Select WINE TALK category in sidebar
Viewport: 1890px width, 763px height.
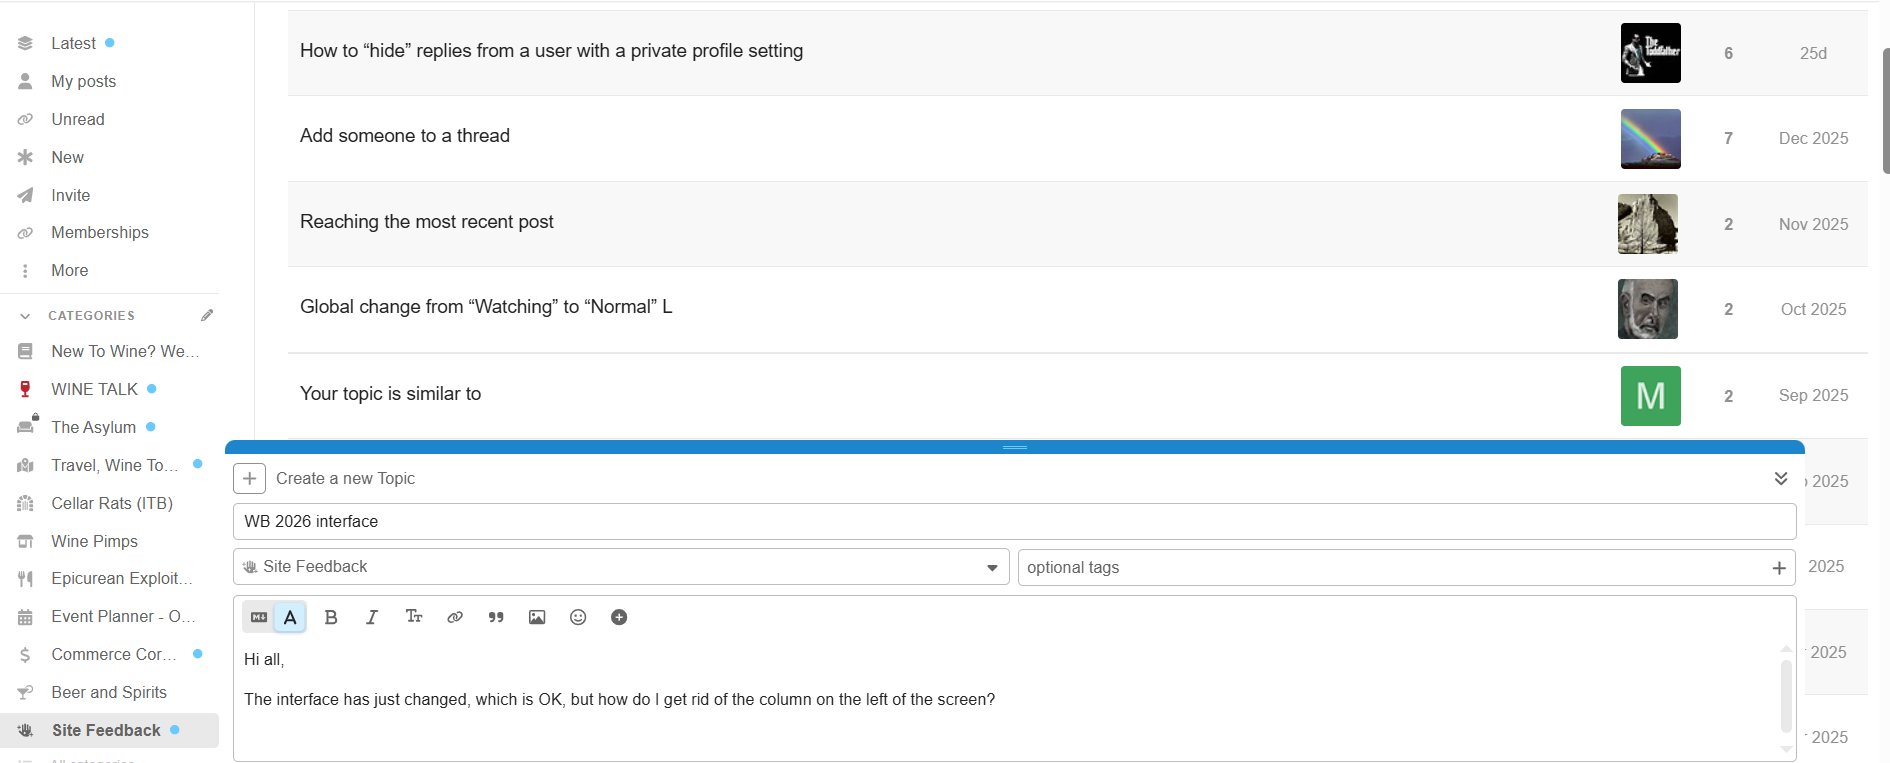pos(94,389)
